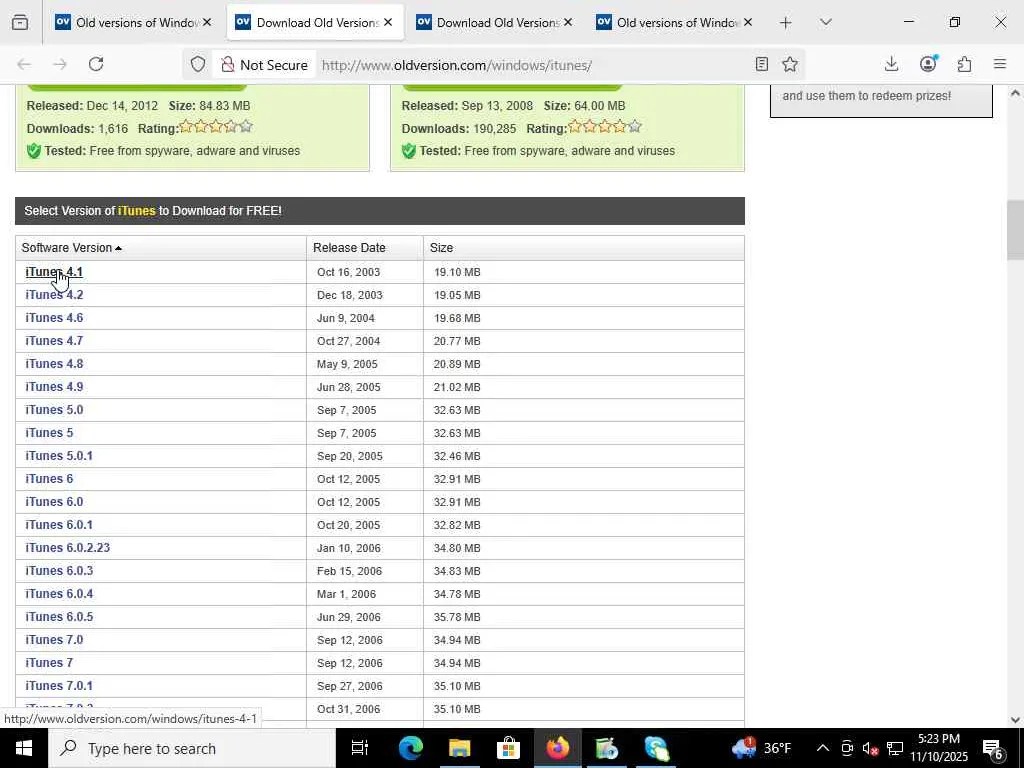Open weather widget showing 36°F

[761, 748]
